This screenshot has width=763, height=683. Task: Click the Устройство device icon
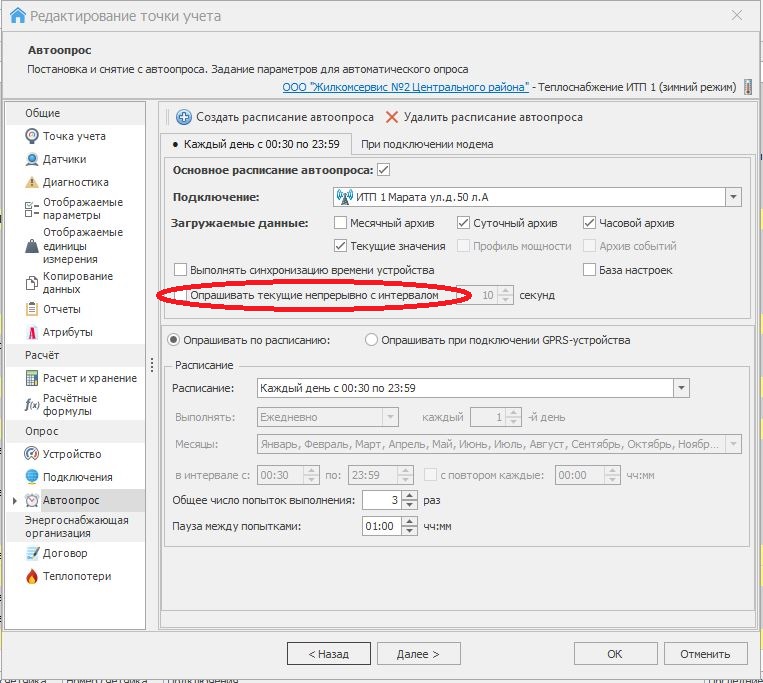(x=32, y=454)
